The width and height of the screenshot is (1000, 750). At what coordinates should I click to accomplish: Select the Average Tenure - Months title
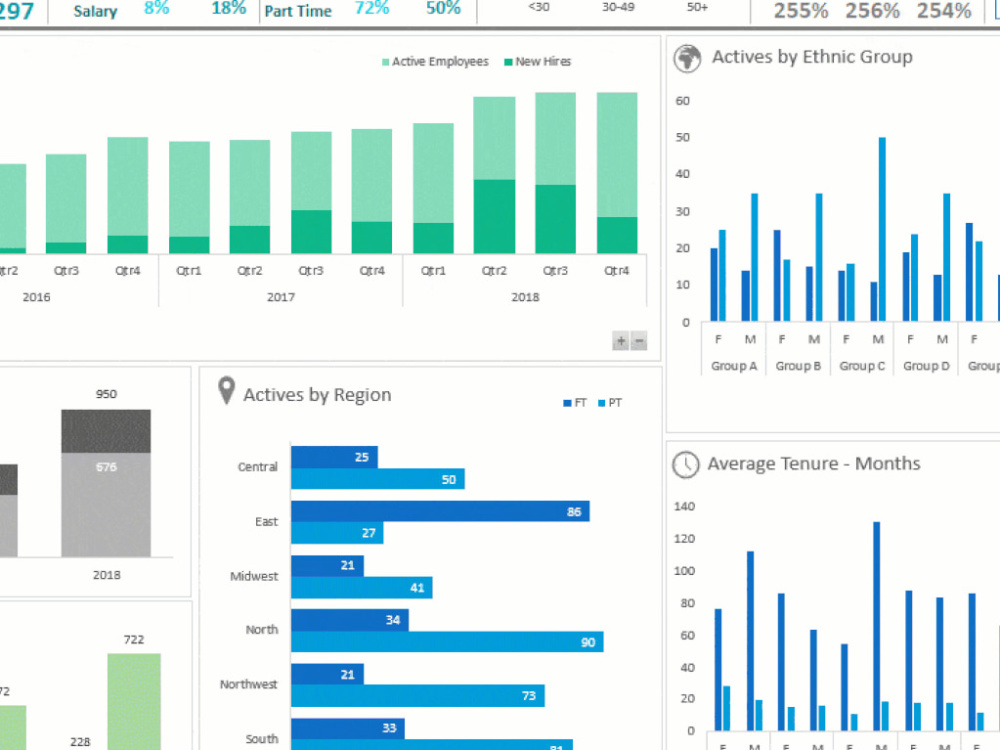tap(814, 464)
